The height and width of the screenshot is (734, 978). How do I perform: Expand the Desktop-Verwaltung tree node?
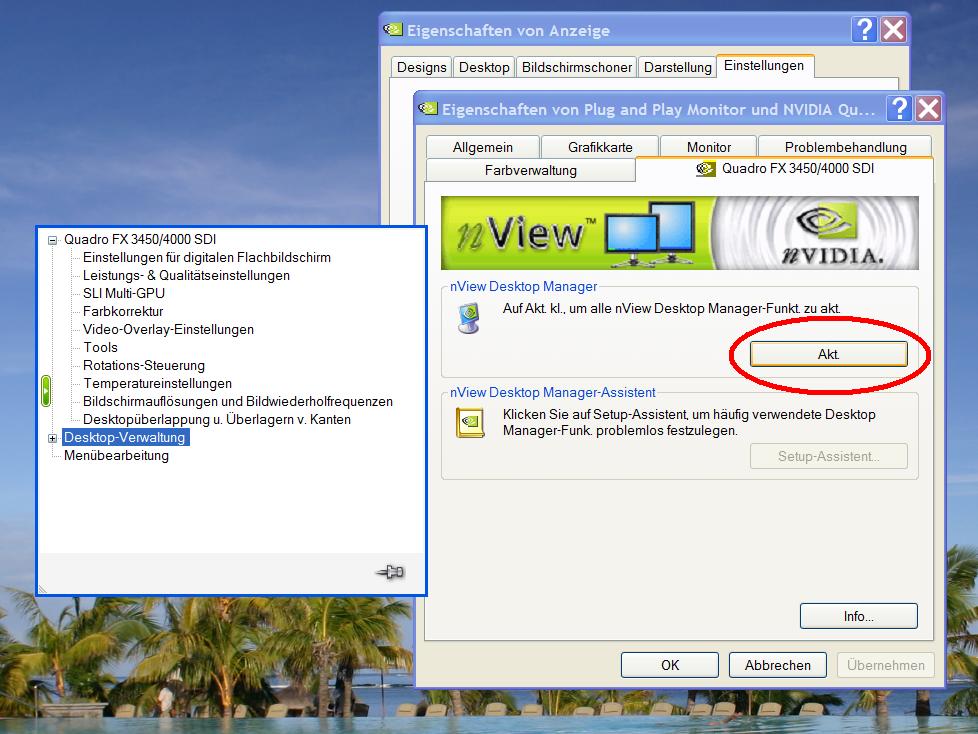[x=52, y=438]
